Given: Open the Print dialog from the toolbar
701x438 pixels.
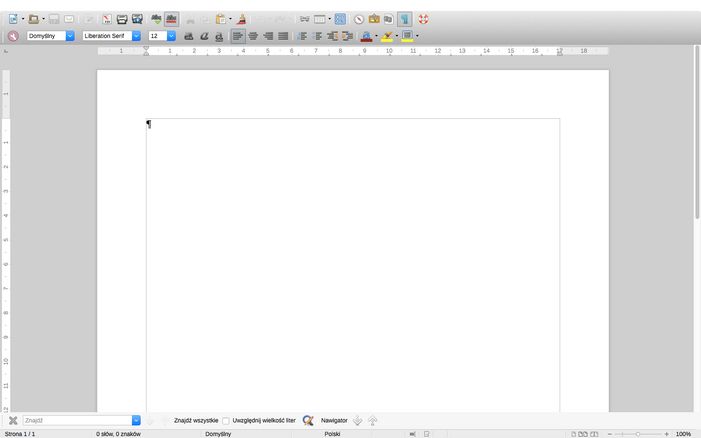Looking at the screenshot, I should click(122, 19).
